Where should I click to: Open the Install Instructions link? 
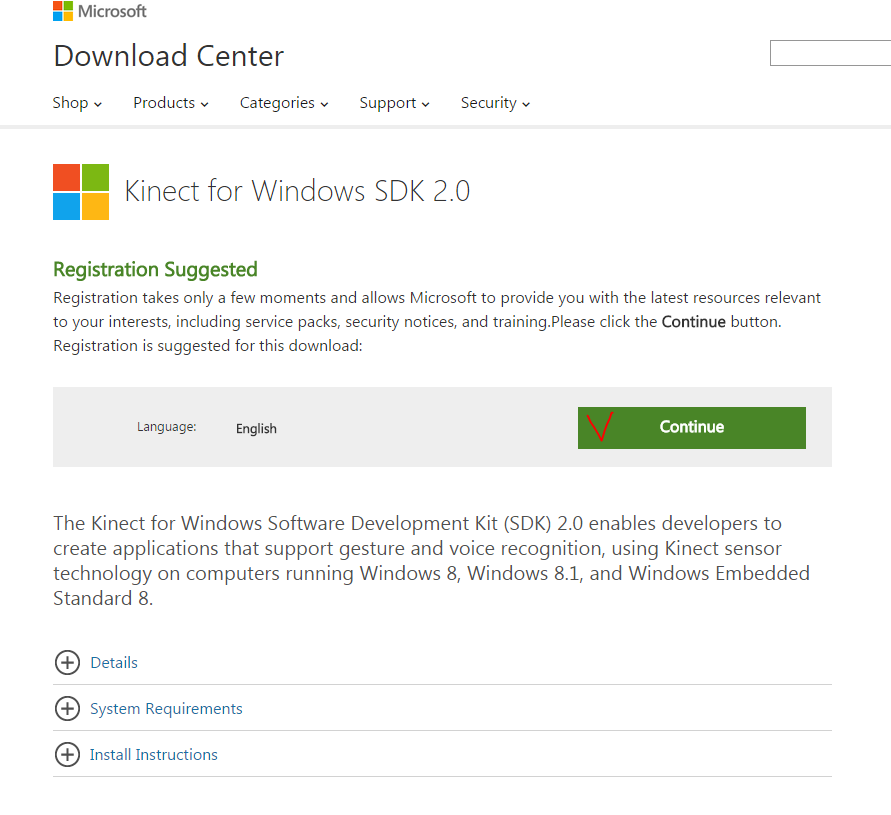coord(153,755)
